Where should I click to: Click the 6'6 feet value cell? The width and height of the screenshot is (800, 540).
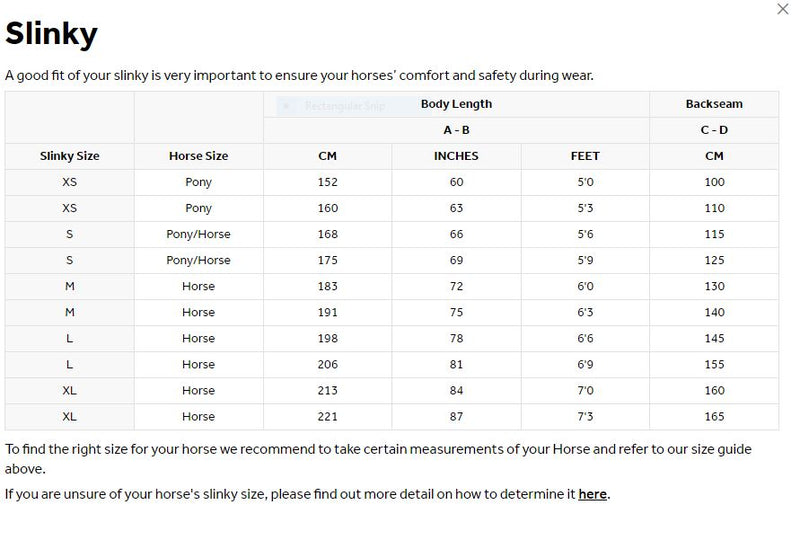click(585, 338)
